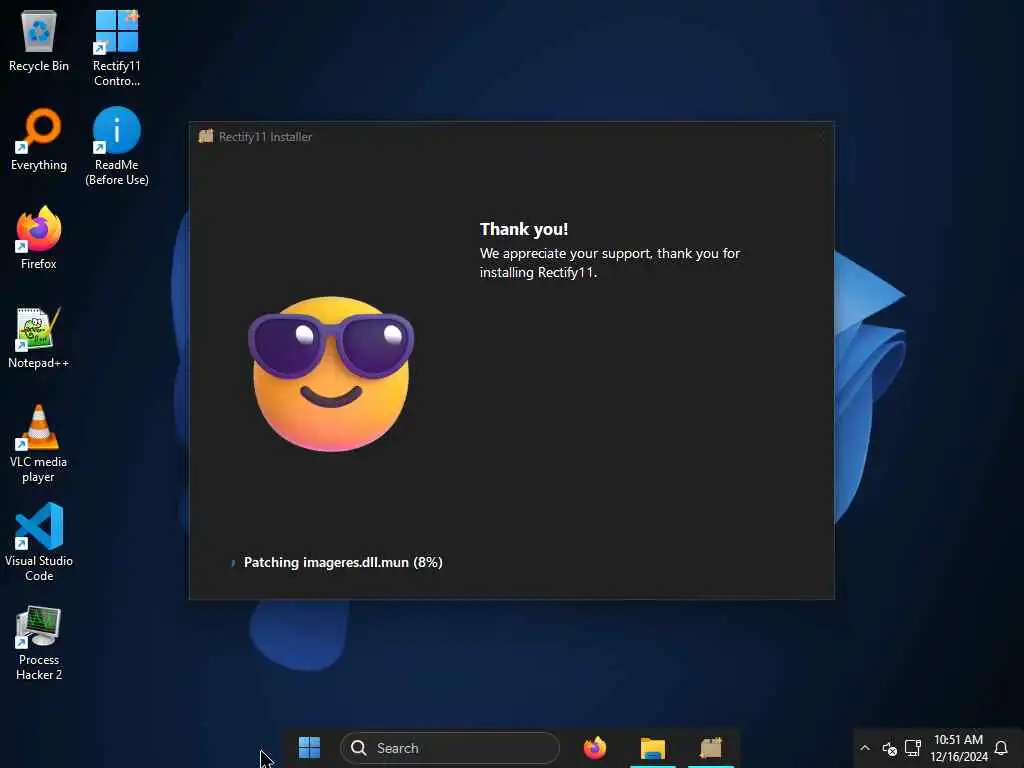Open the network status tray icon
1024x768 pixels.
[x=913, y=748]
